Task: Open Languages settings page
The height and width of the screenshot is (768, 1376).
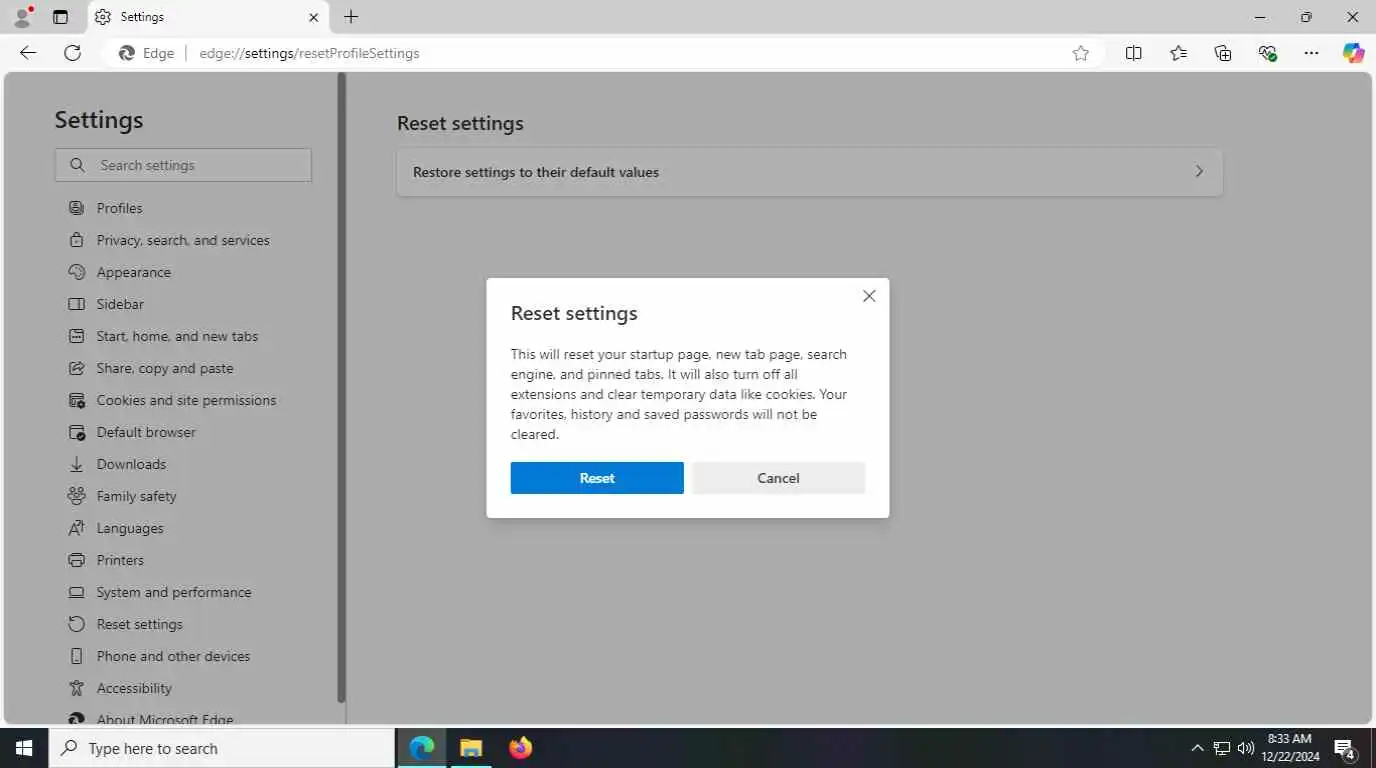Action: tap(130, 528)
